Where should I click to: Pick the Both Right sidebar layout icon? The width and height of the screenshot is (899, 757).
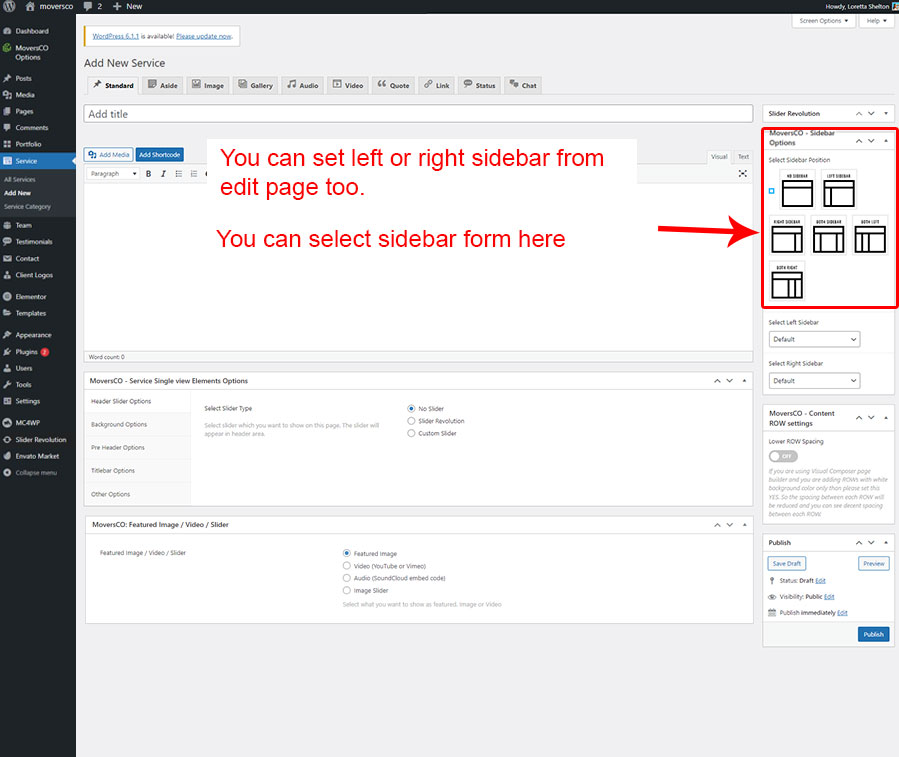click(788, 282)
